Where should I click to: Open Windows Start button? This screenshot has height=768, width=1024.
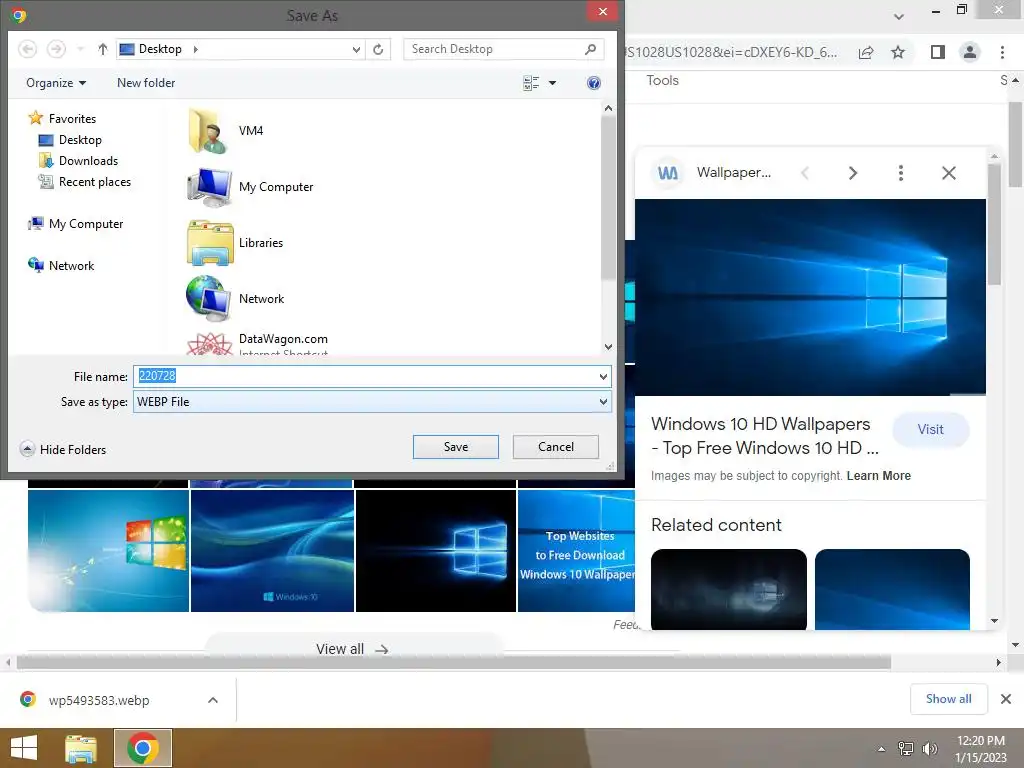coord(24,748)
